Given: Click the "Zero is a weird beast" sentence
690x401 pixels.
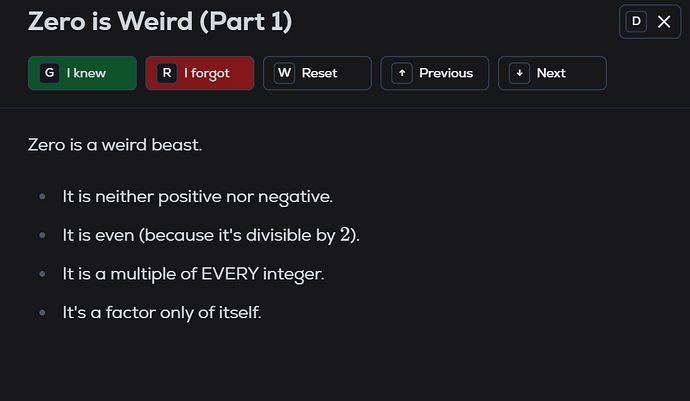Looking at the screenshot, I should point(116,146).
